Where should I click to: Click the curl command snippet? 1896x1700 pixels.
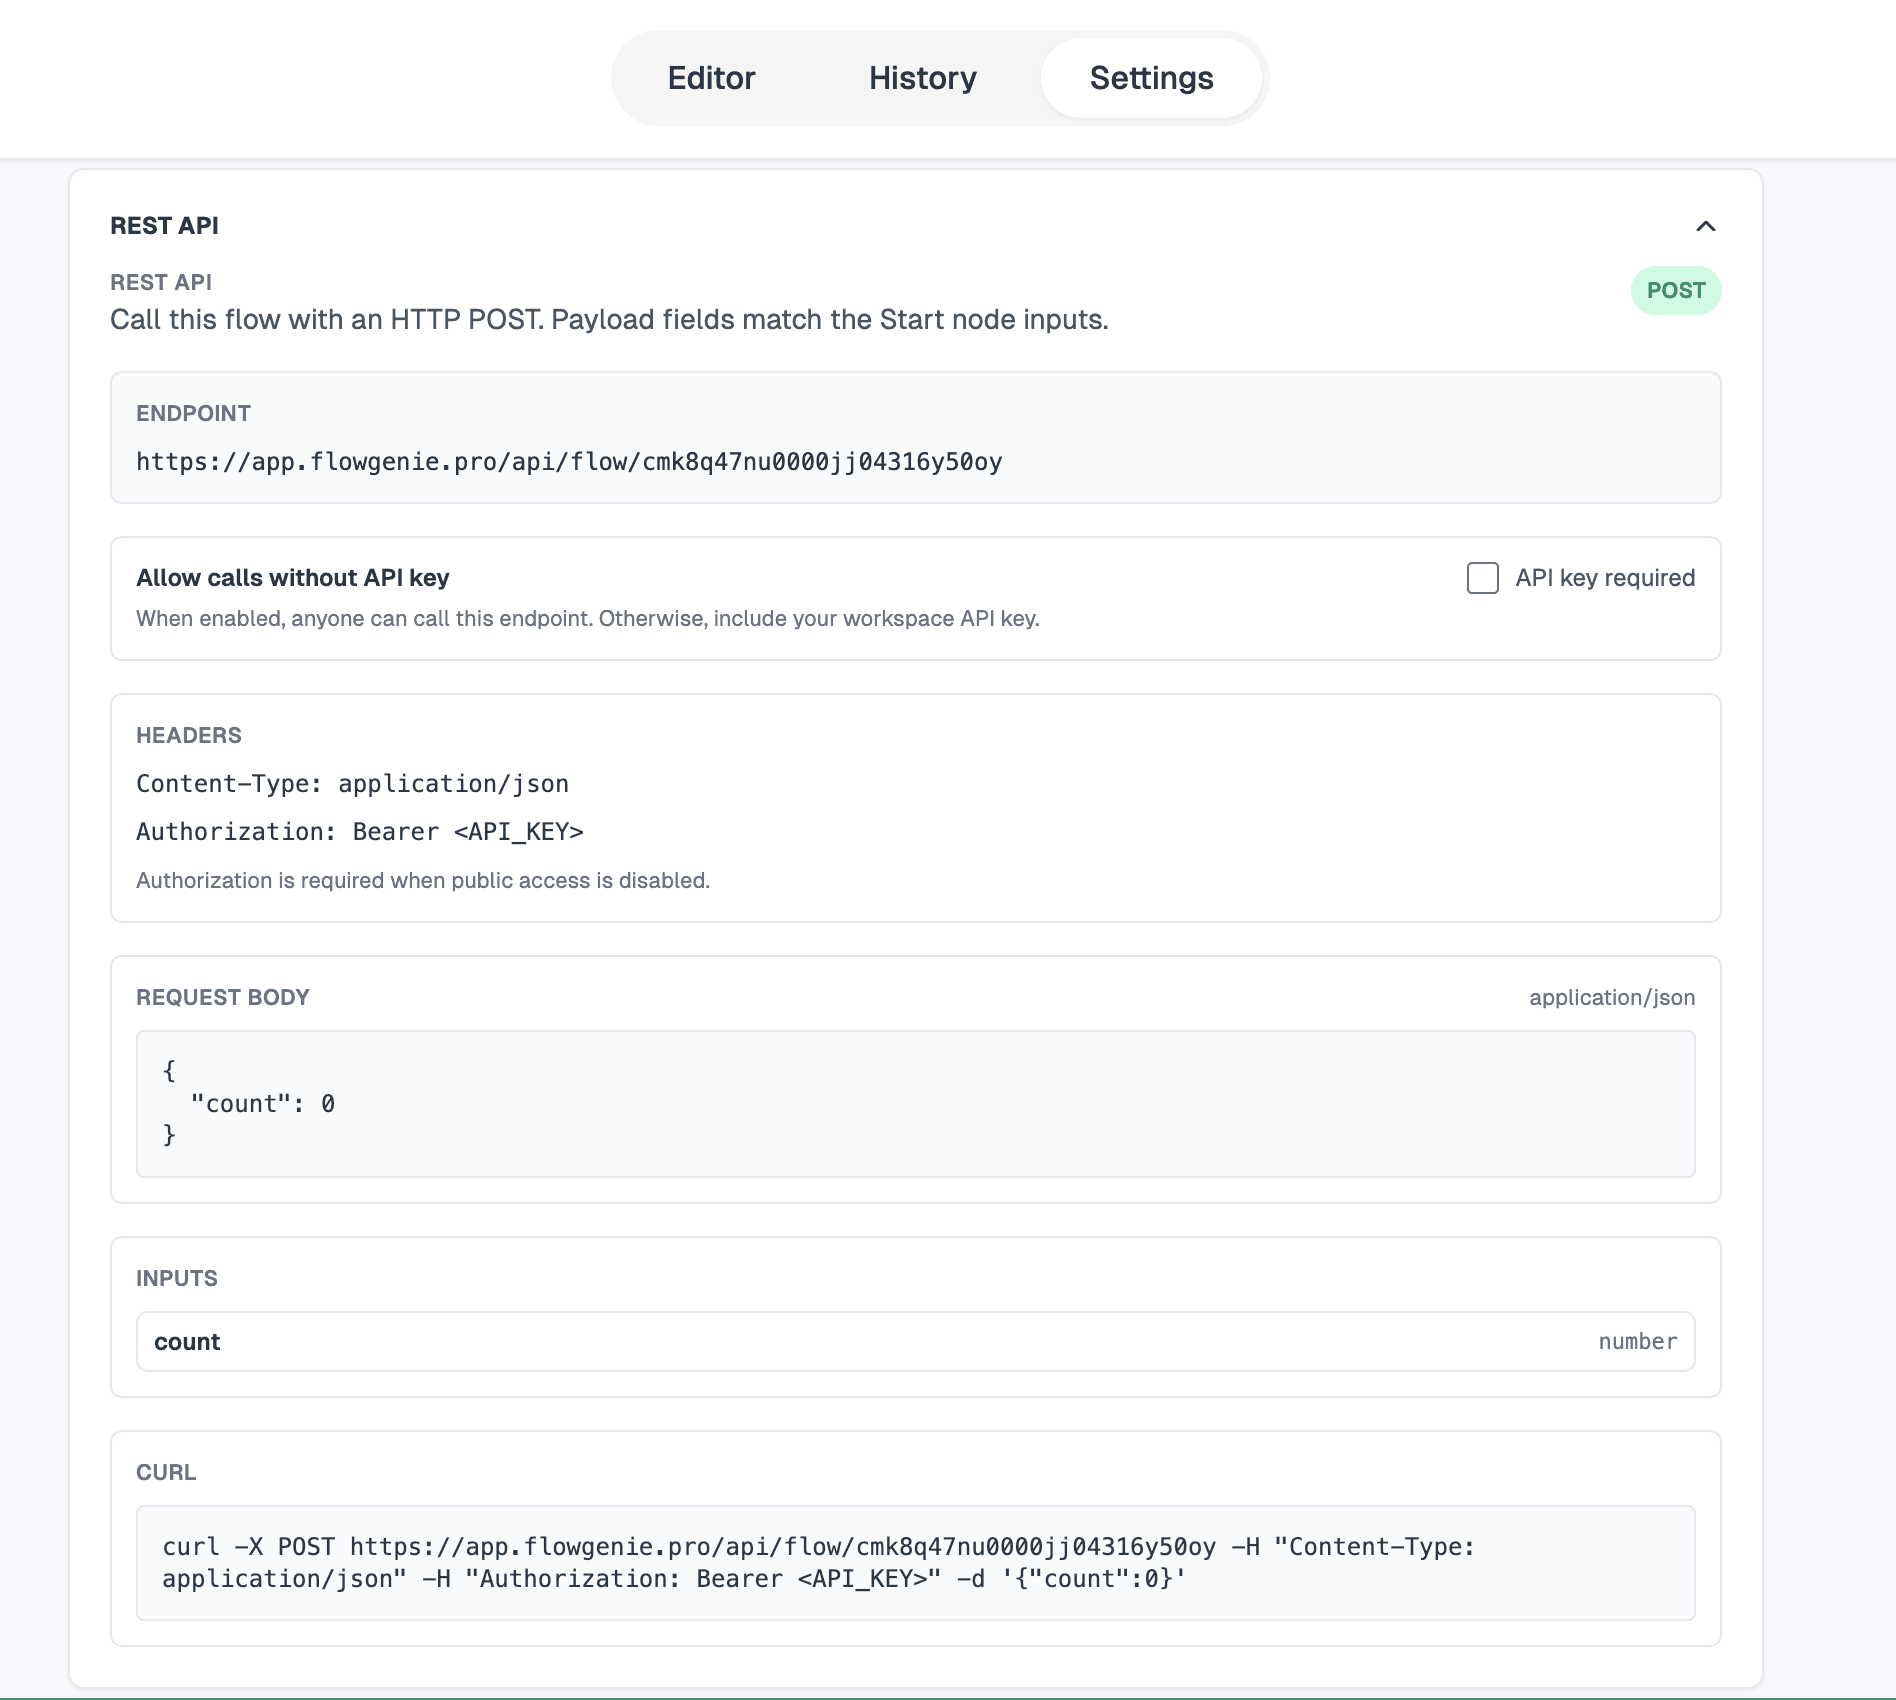[915, 1562]
